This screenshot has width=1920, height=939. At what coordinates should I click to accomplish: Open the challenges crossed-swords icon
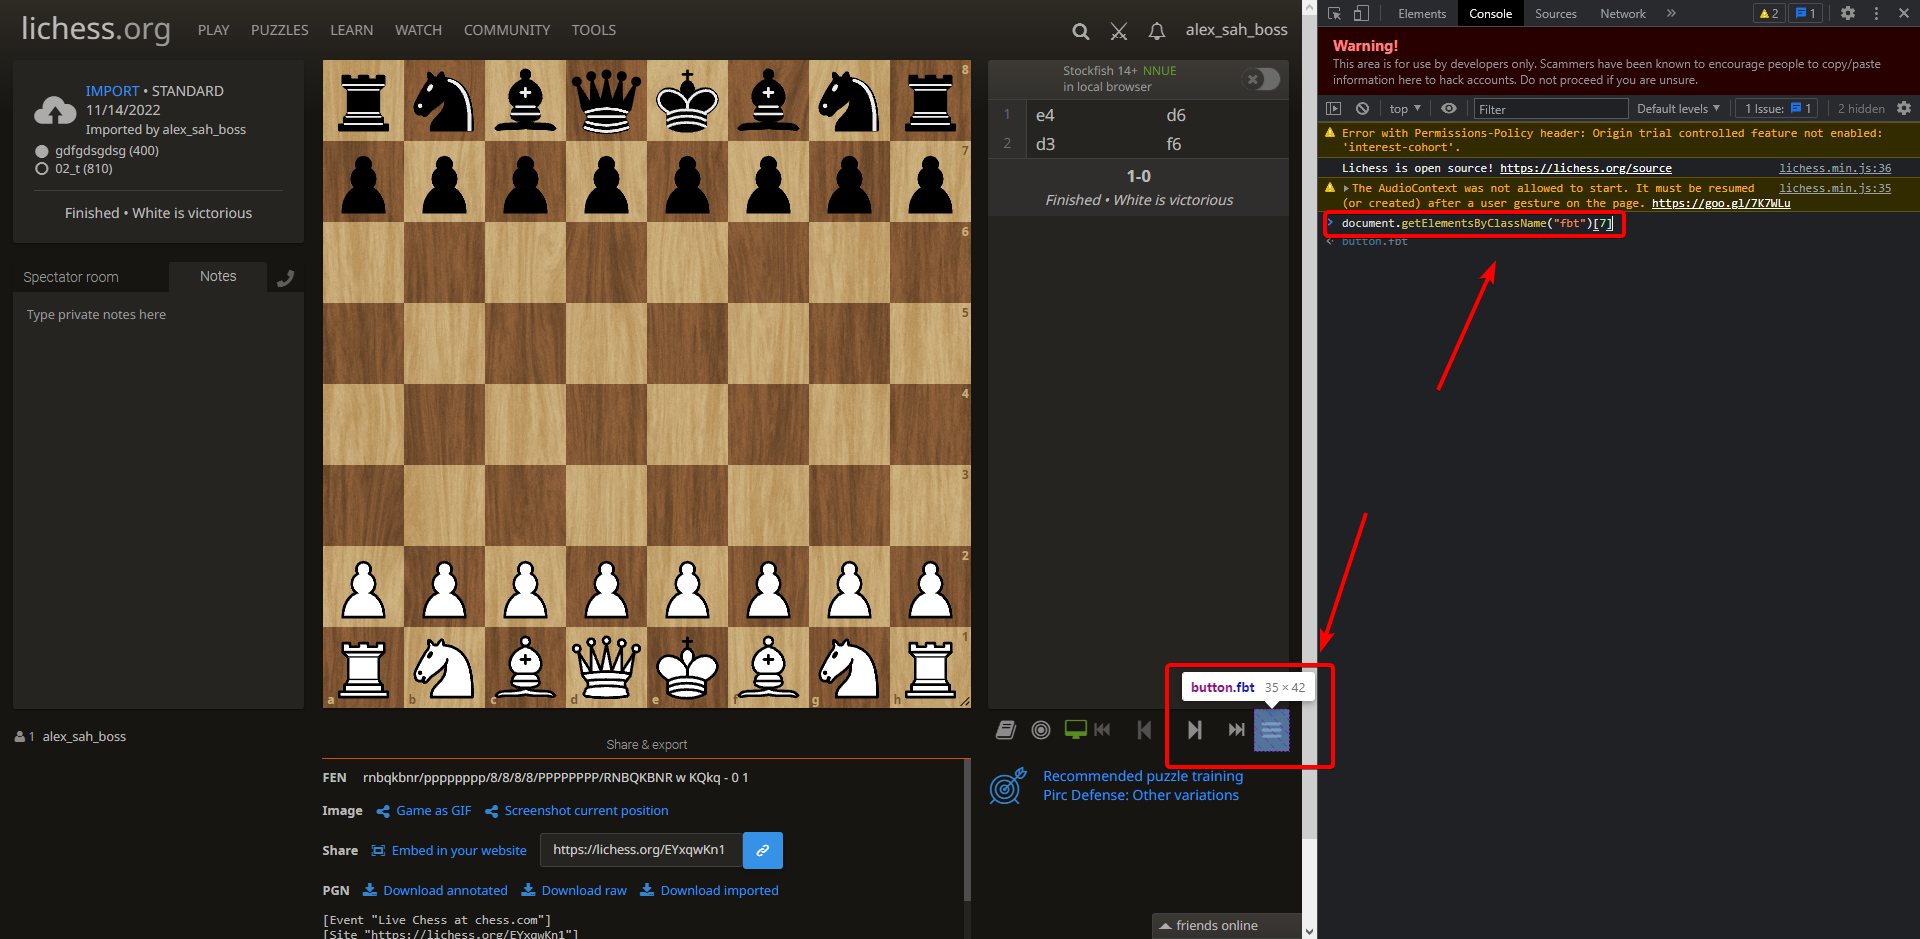click(x=1119, y=31)
